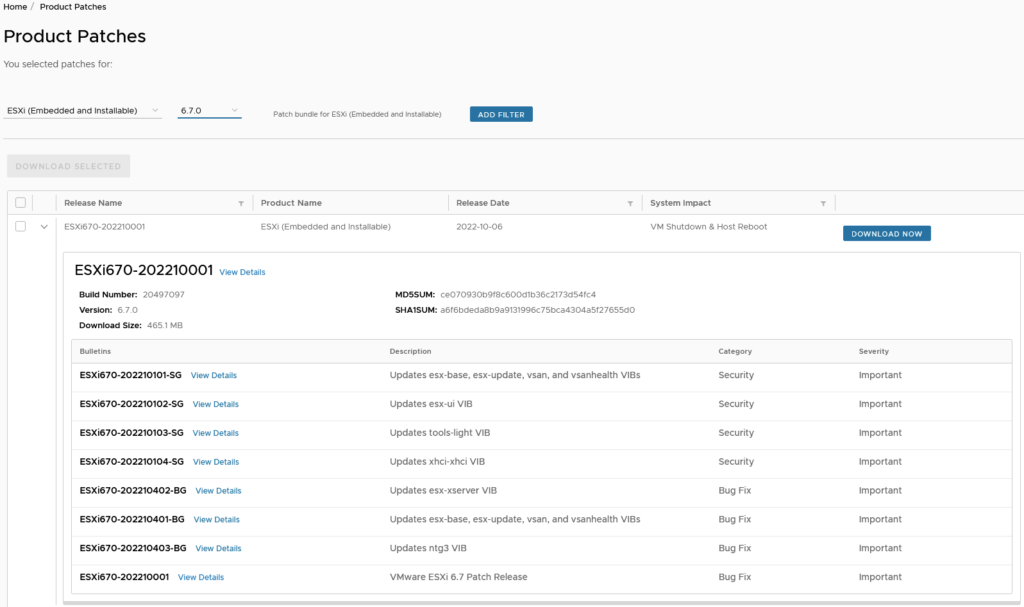Select the ESXi670-202210001 row checkbox
Screen dimensions: 1024x607
pos(20,226)
